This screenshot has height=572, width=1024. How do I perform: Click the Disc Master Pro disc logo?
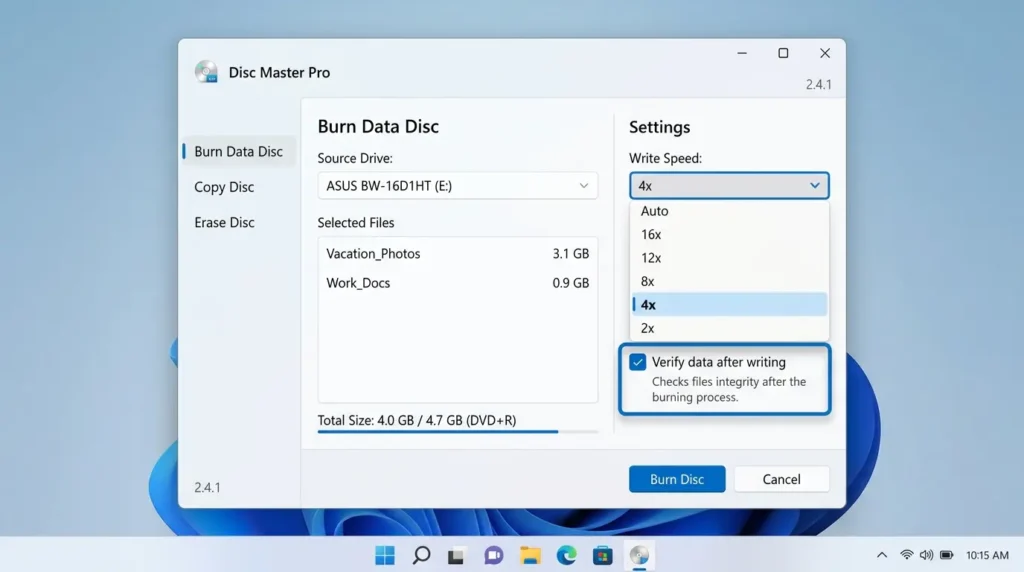[x=206, y=72]
